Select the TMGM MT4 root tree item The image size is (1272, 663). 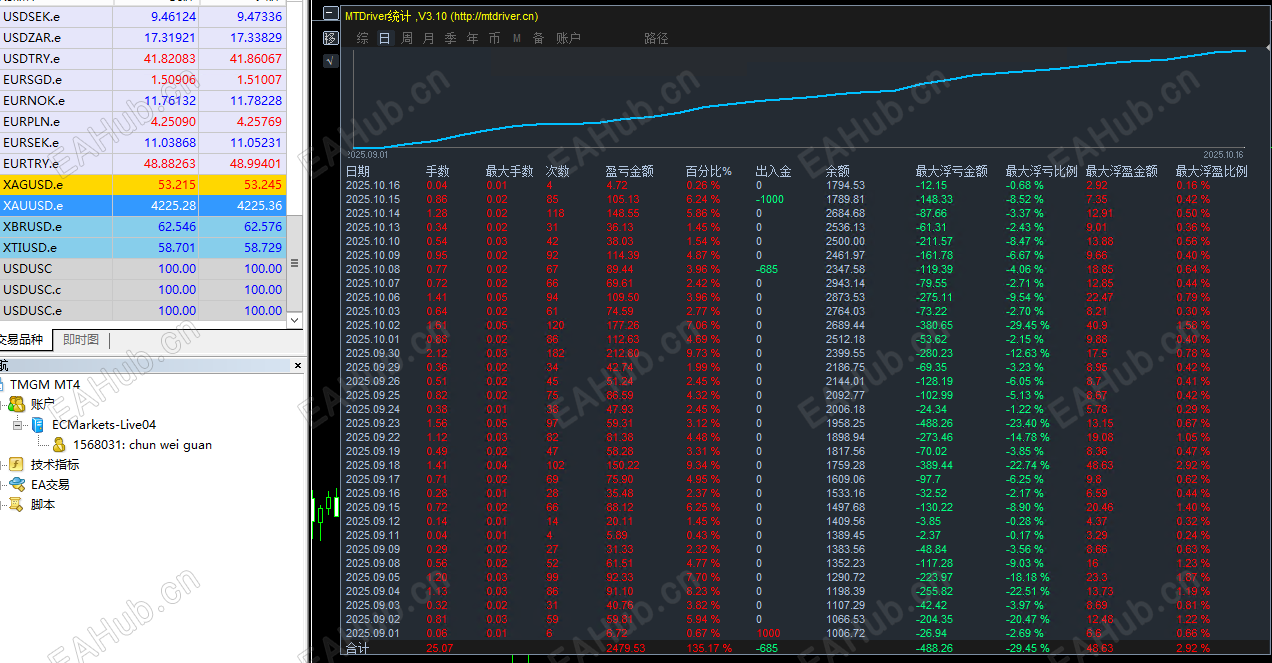pos(44,384)
